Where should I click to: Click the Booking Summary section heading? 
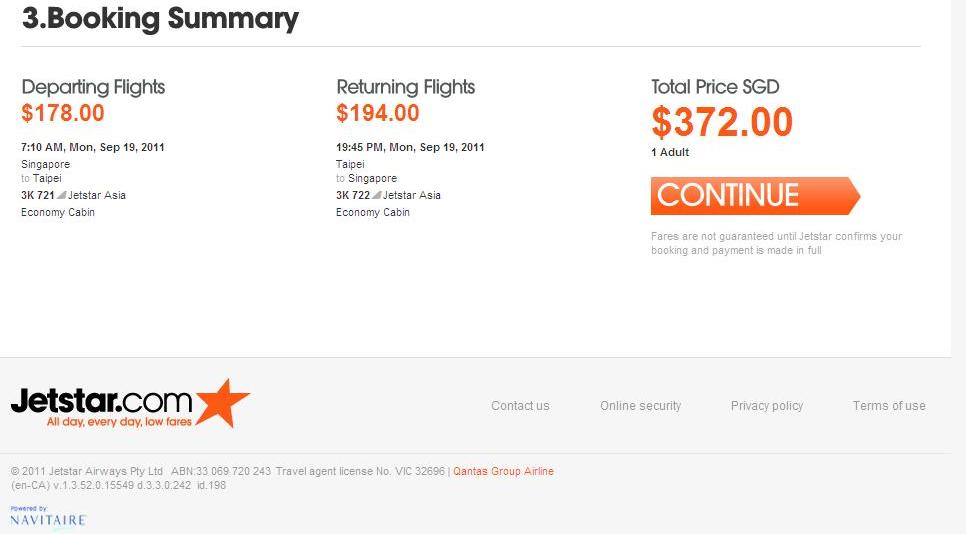click(160, 18)
